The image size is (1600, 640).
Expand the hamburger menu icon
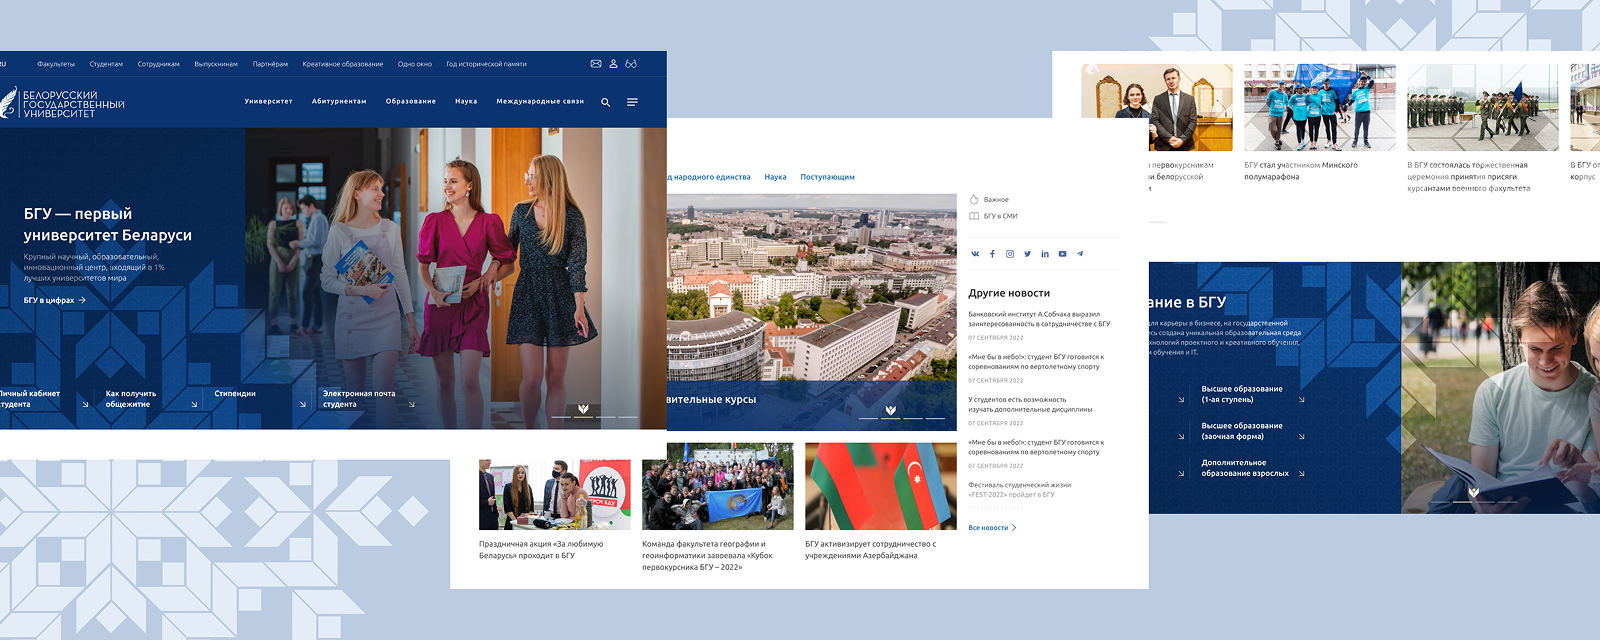click(632, 102)
